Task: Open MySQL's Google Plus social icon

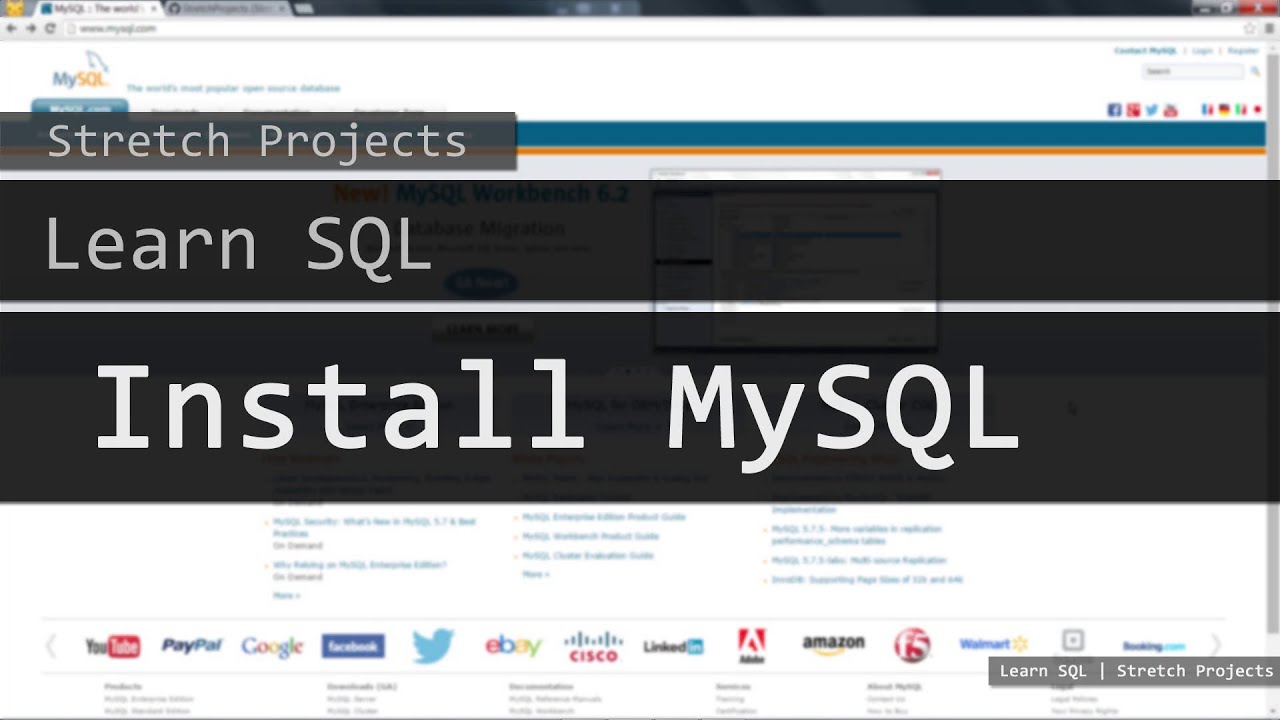Action: click(1133, 110)
